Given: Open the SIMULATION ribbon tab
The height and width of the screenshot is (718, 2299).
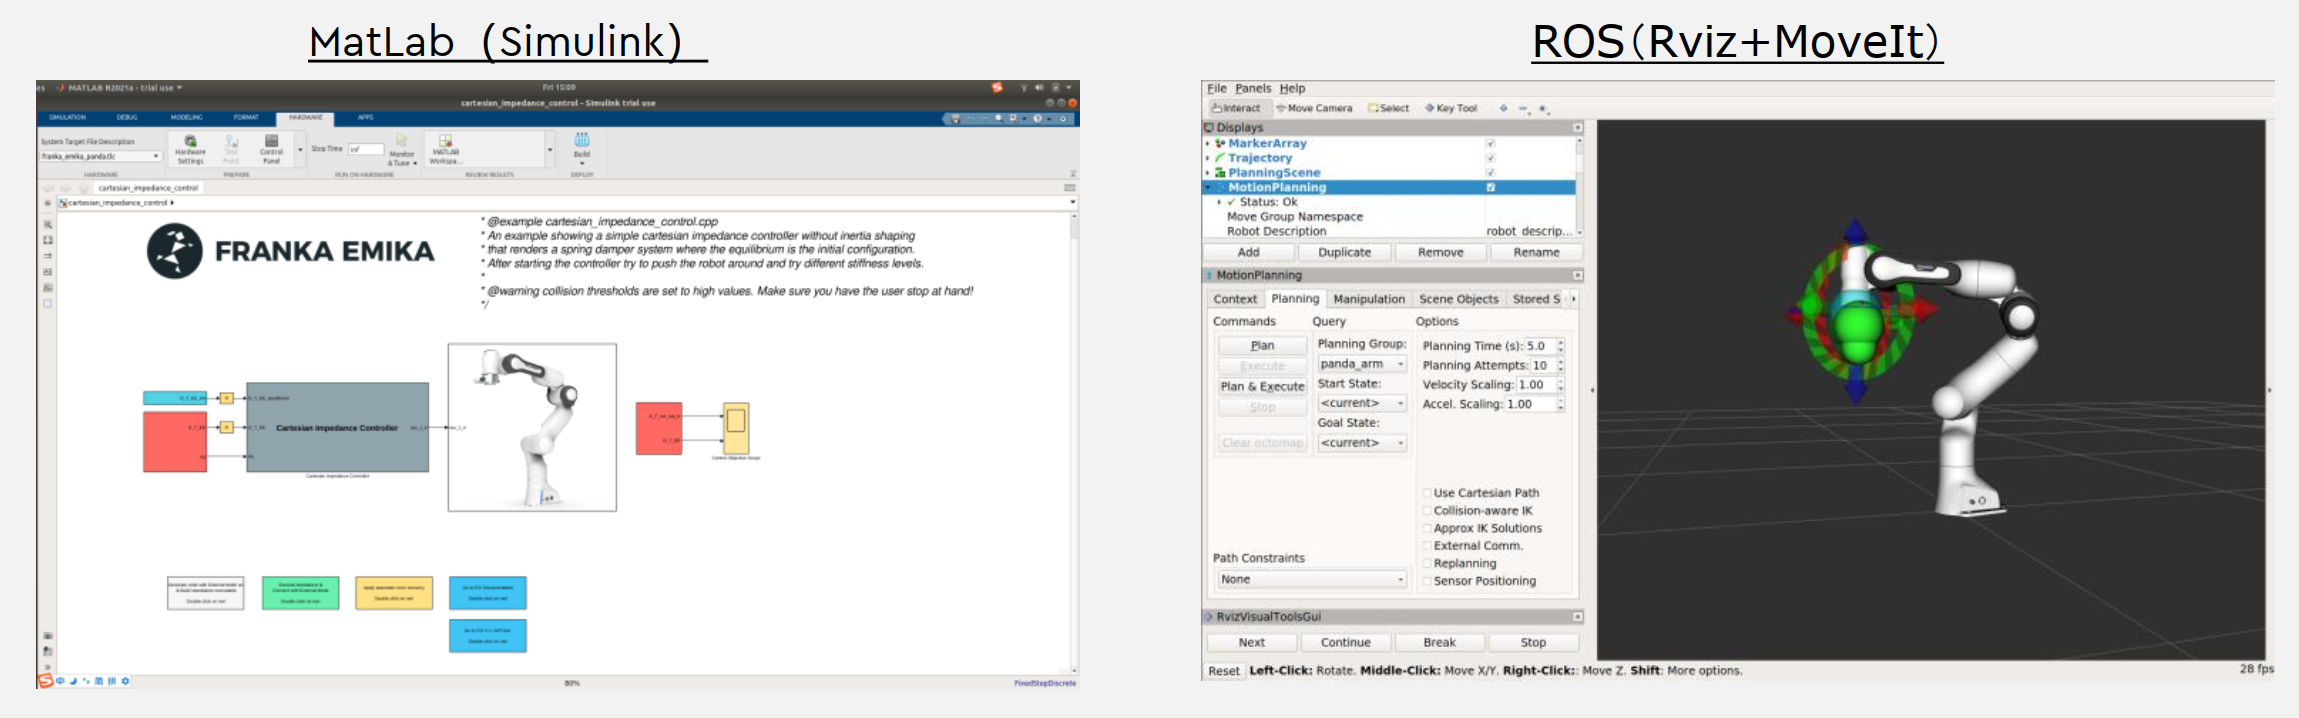Looking at the screenshot, I should [68, 117].
